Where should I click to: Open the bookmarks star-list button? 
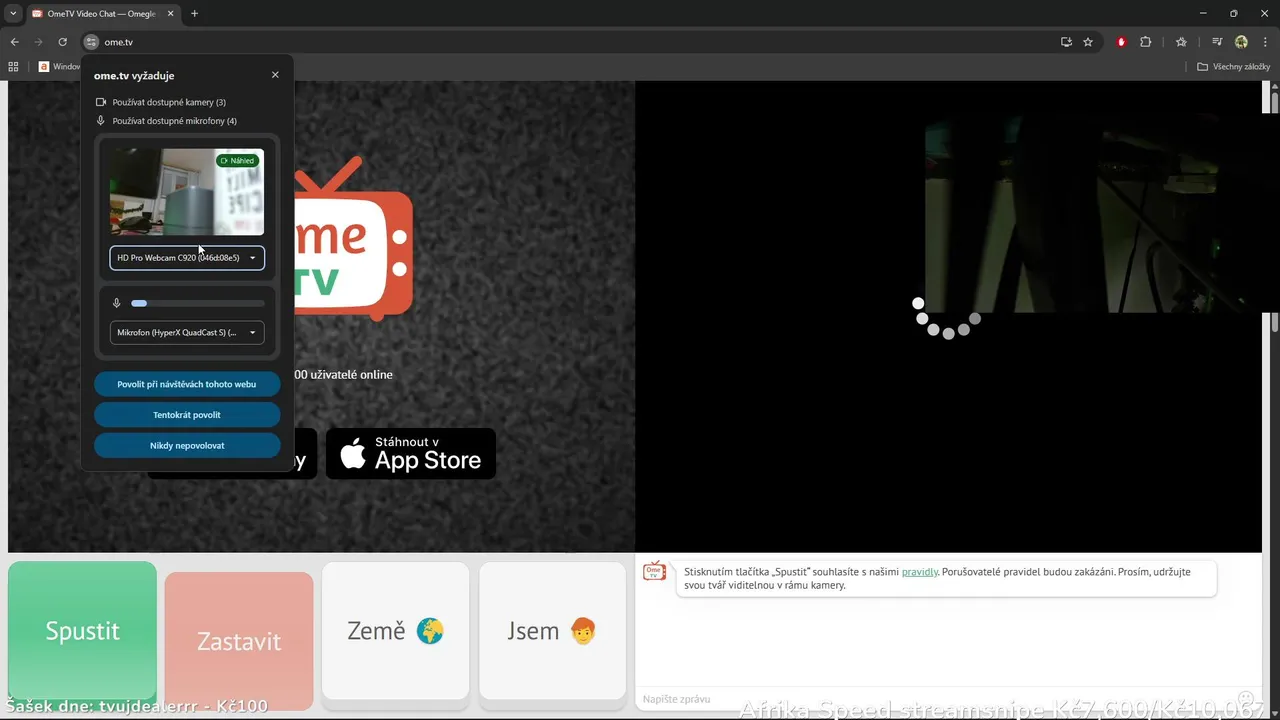click(x=1181, y=42)
